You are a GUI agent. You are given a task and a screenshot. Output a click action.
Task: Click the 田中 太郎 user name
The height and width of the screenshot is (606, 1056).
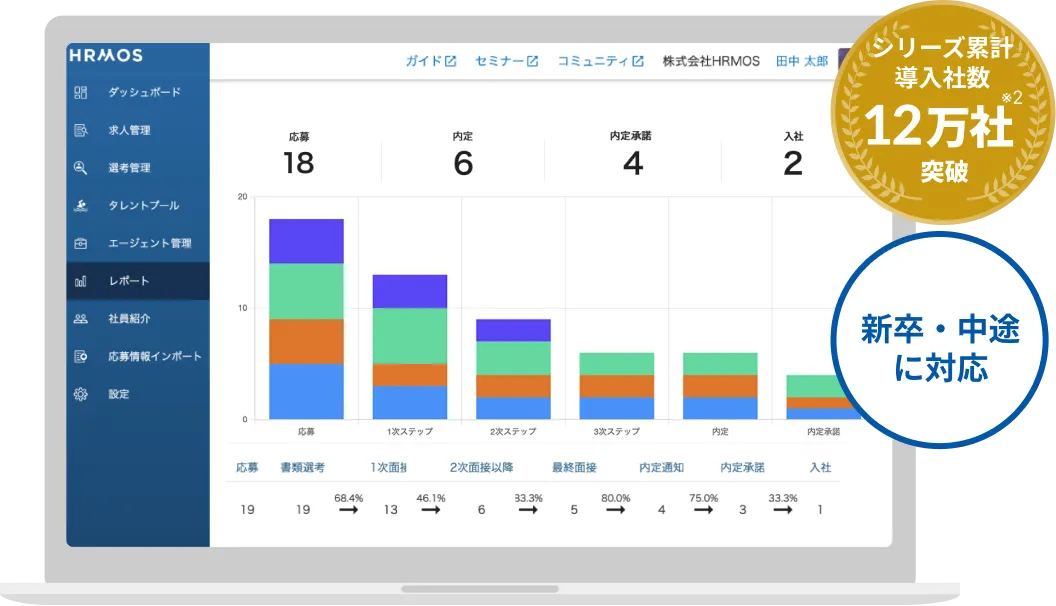[801, 61]
